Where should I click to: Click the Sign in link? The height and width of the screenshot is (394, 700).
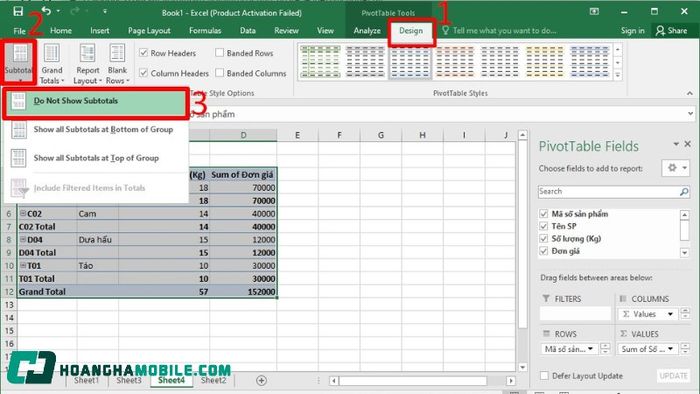(632, 30)
